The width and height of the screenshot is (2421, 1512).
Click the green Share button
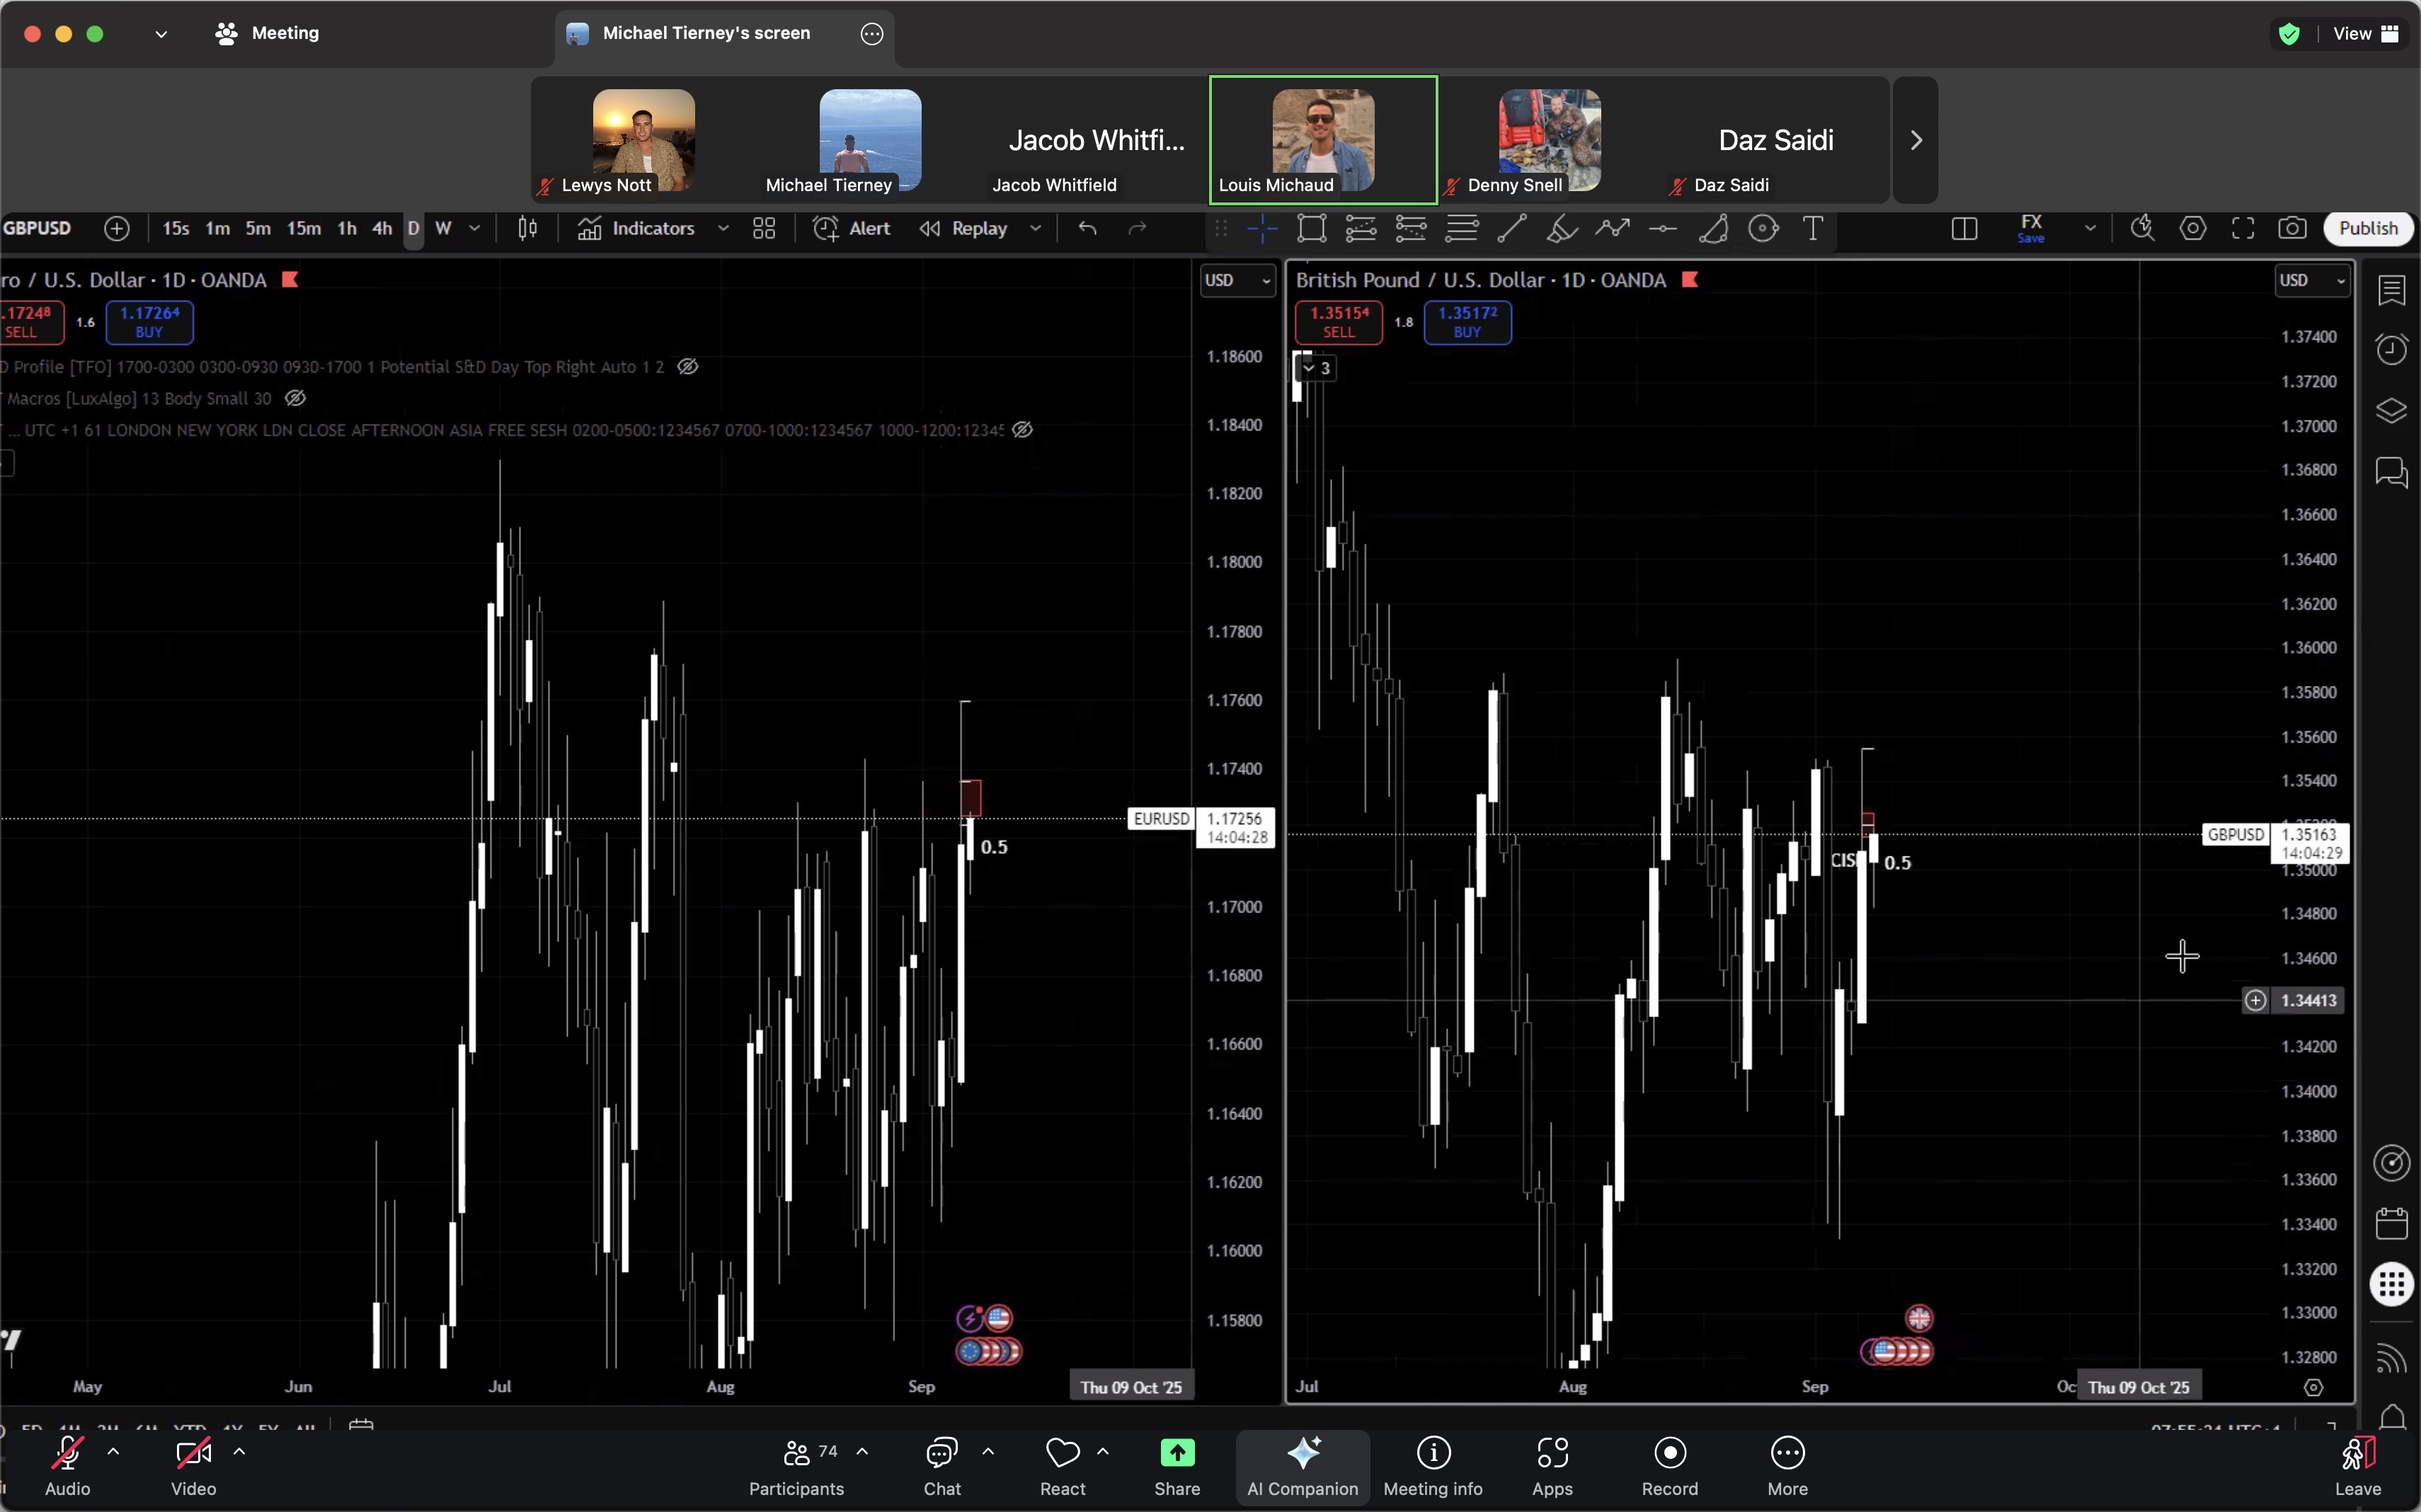pos(1177,1465)
